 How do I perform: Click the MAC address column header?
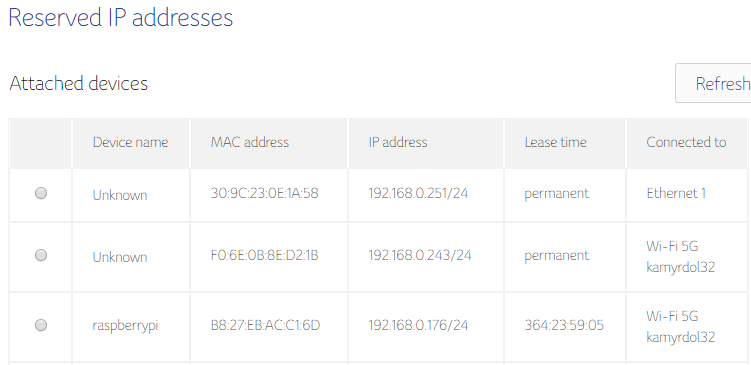tap(250, 142)
